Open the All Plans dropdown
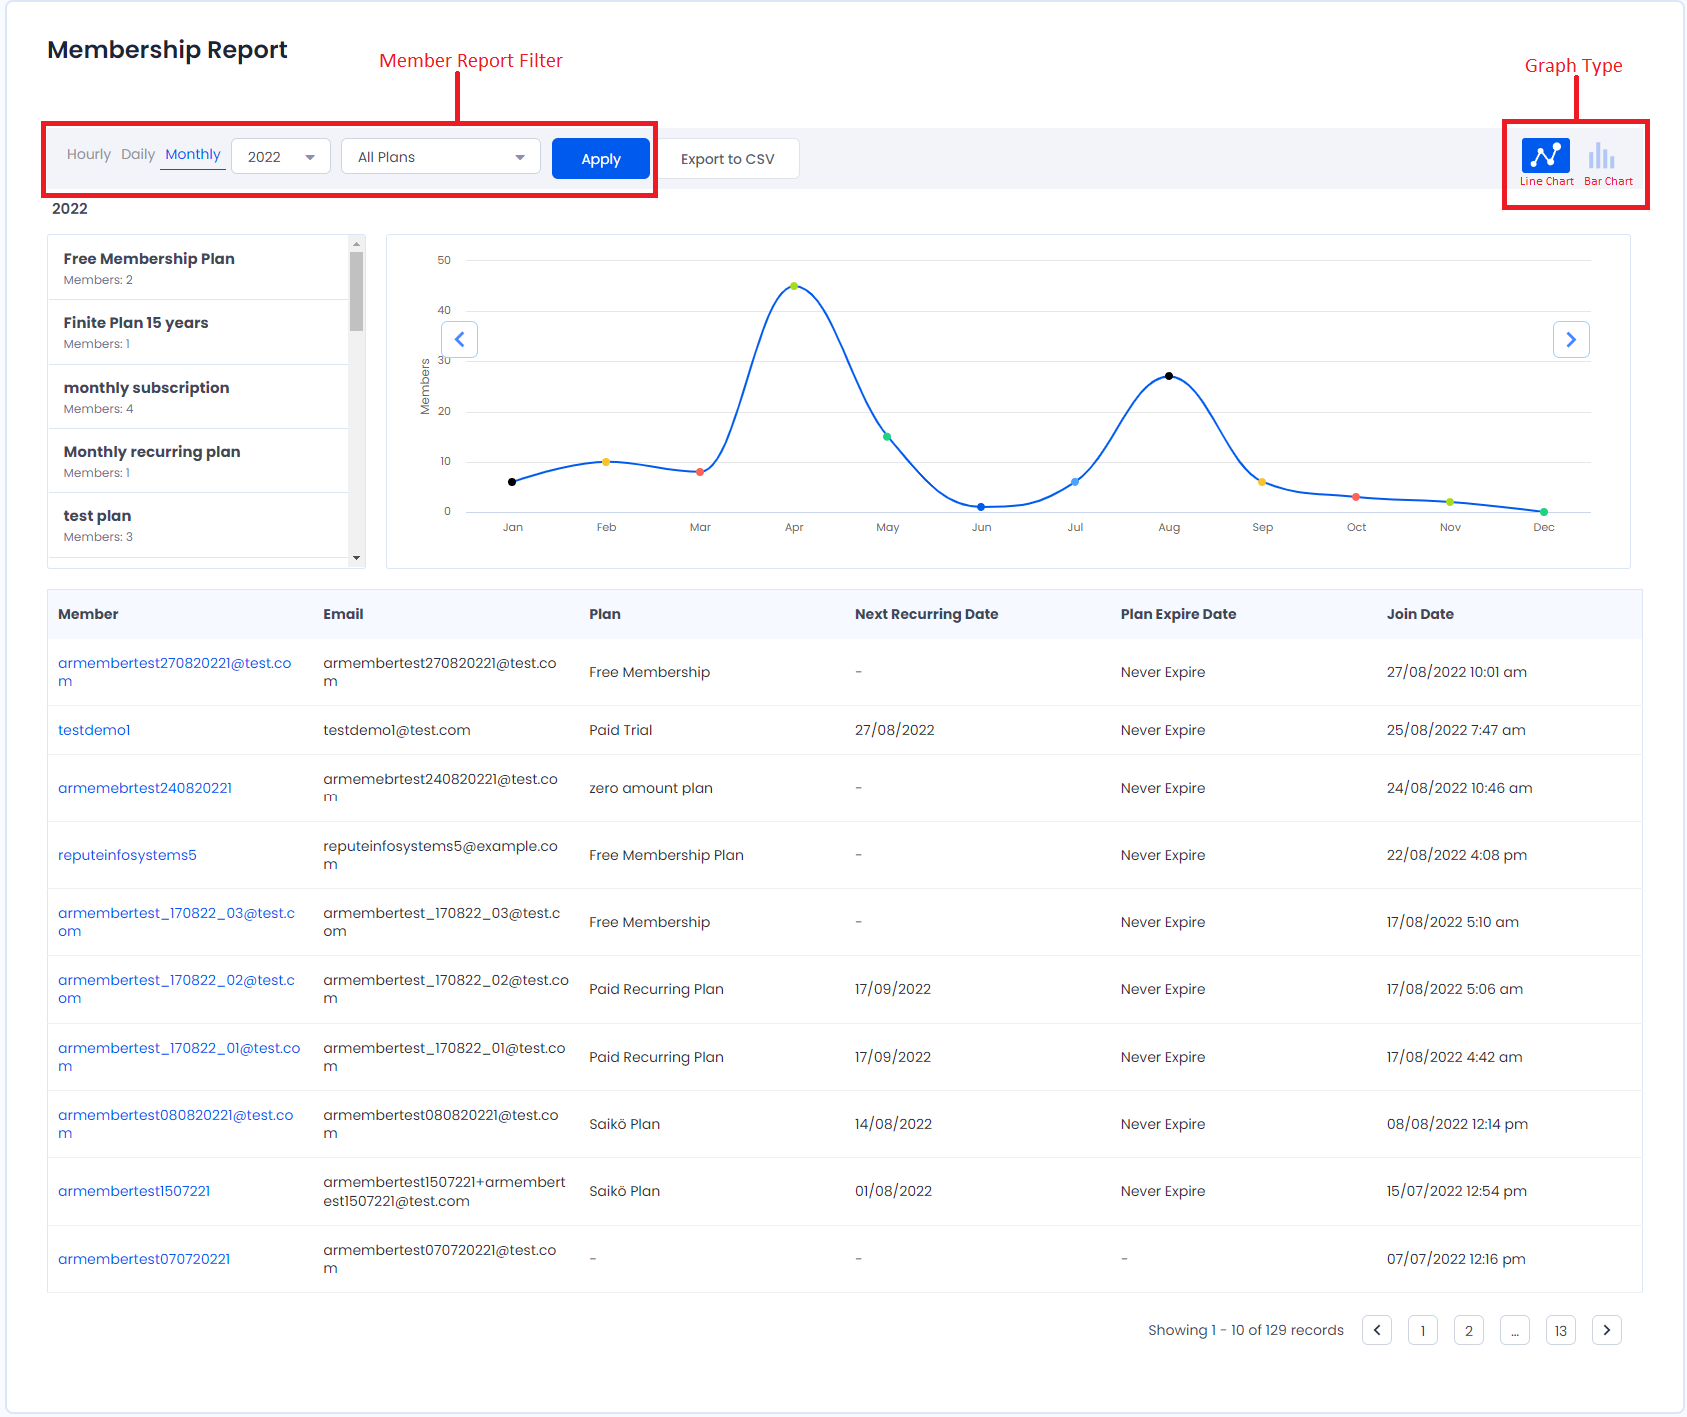This screenshot has height=1417, width=1687. click(441, 157)
